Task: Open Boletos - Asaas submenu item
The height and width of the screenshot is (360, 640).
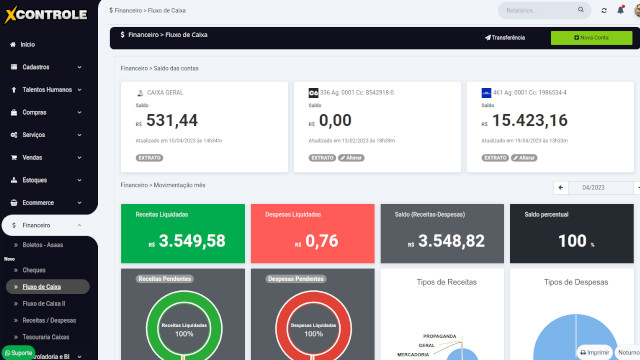Action: [x=42, y=245]
